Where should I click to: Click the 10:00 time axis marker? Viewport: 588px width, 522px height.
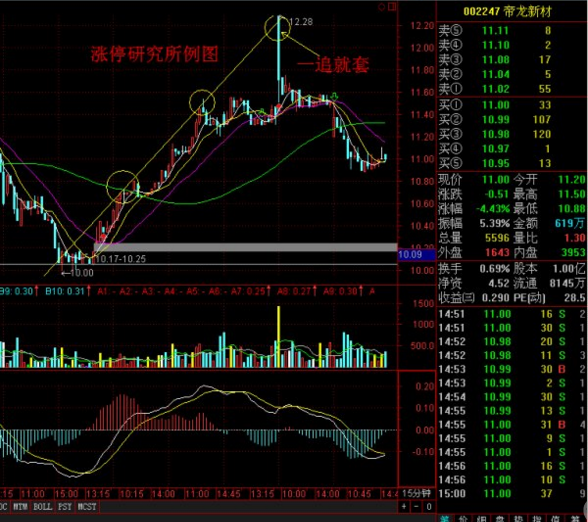tap(294, 494)
